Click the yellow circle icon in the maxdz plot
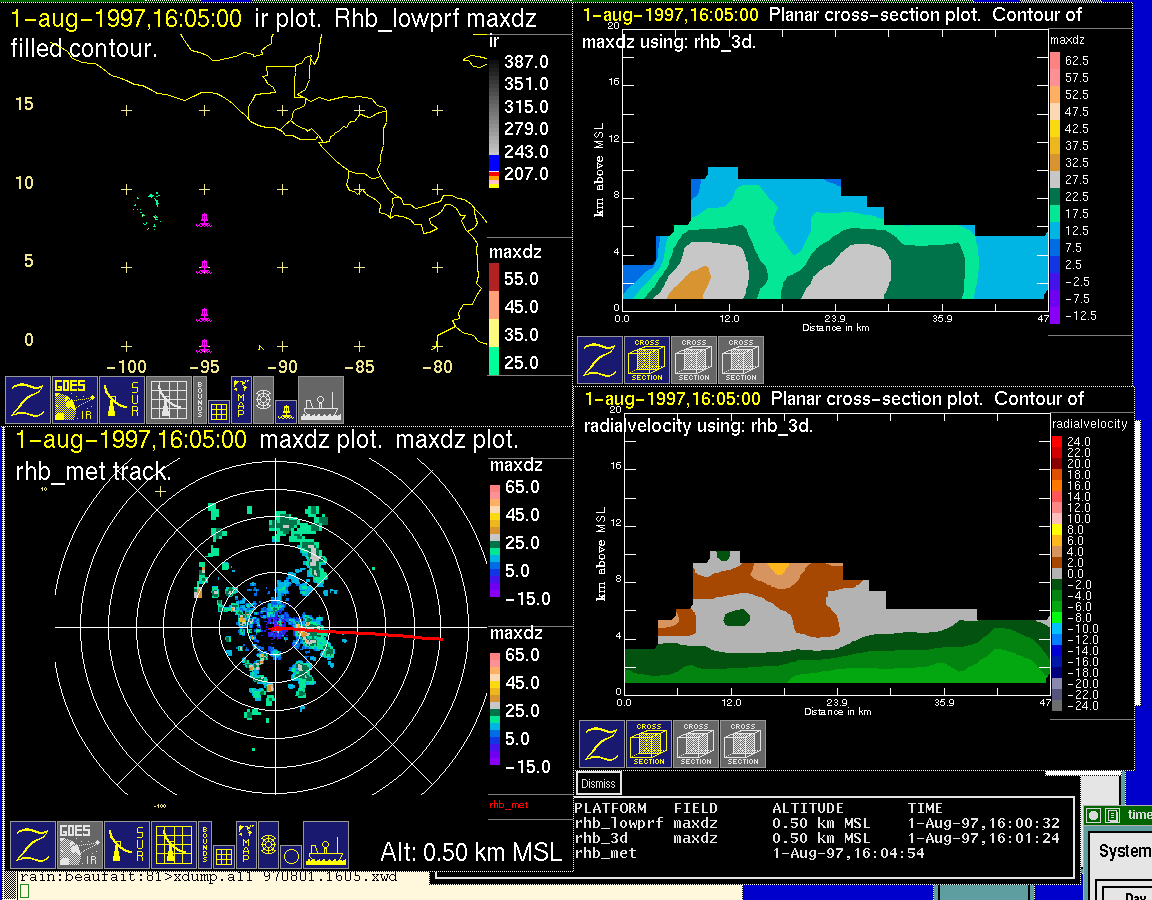Screen dimensions: 1152x900 [290, 855]
